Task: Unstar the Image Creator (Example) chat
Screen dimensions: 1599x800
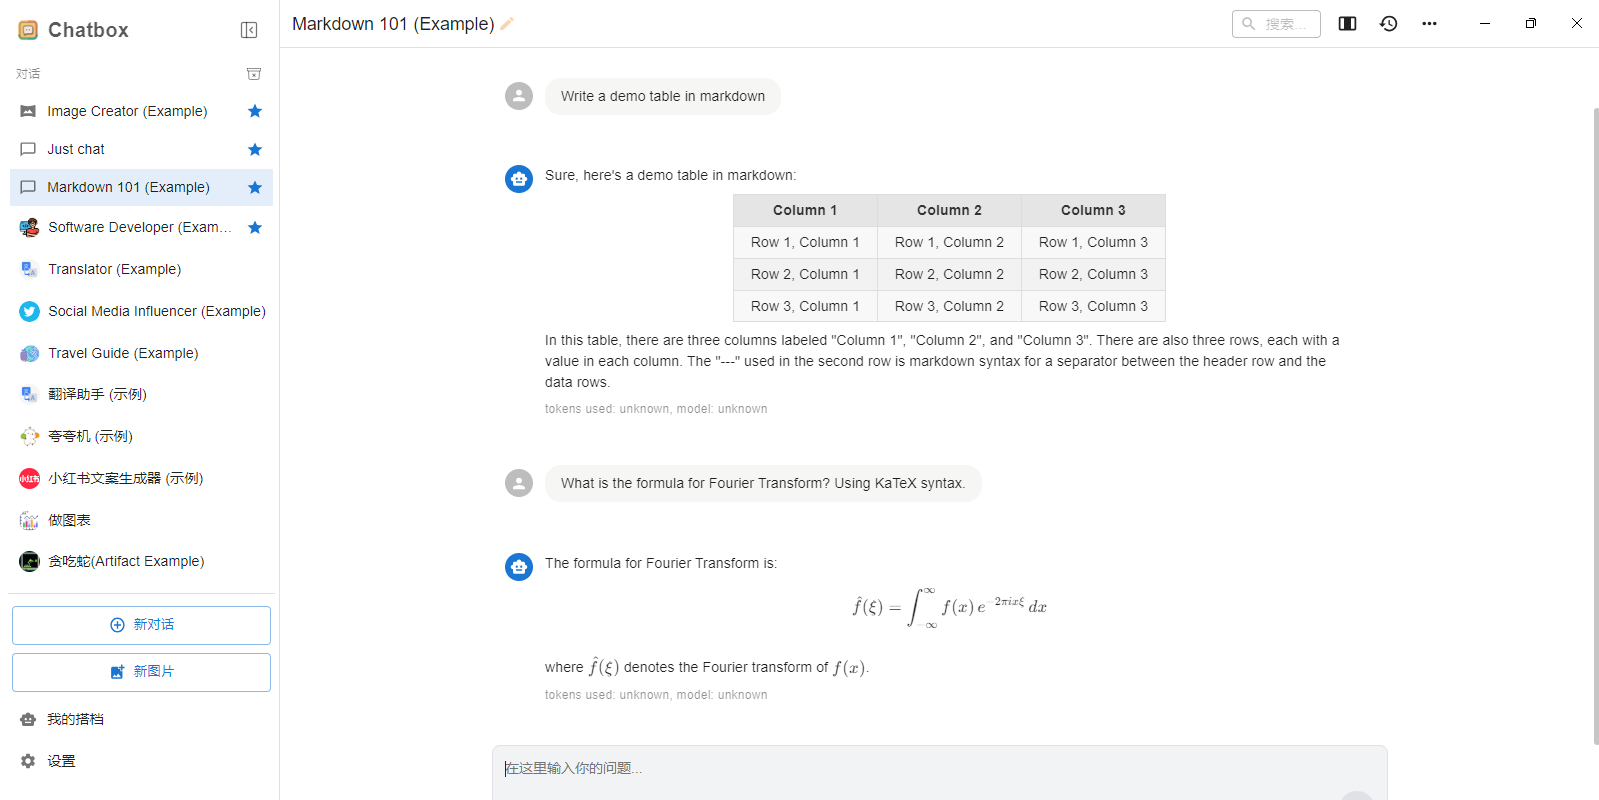Action: coord(255,111)
